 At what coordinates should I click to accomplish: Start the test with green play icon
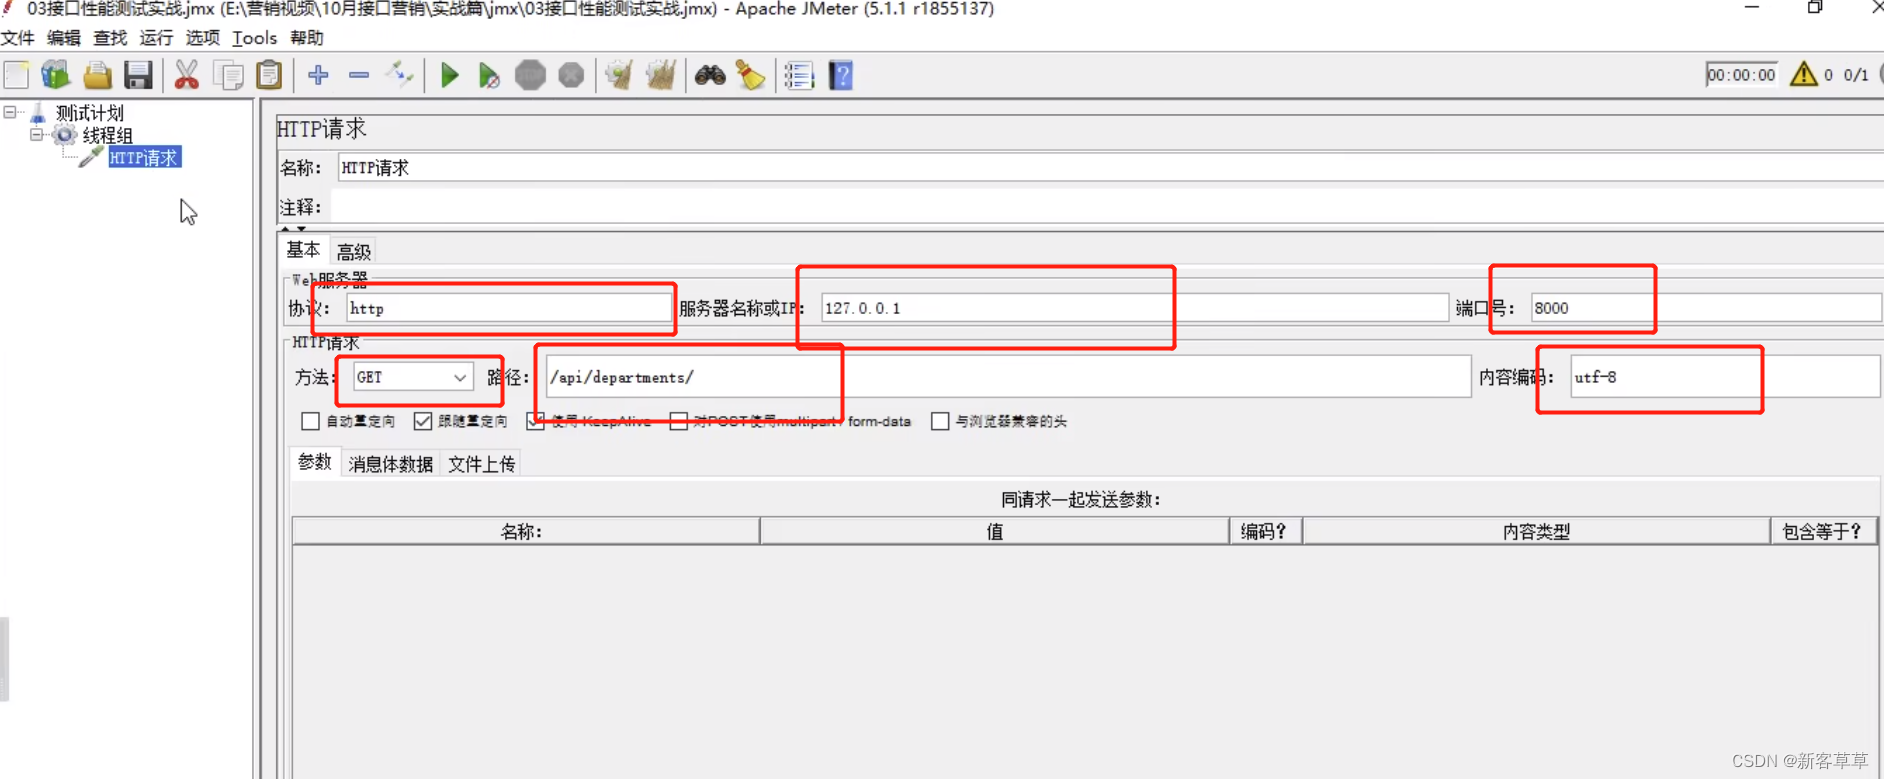point(449,75)
